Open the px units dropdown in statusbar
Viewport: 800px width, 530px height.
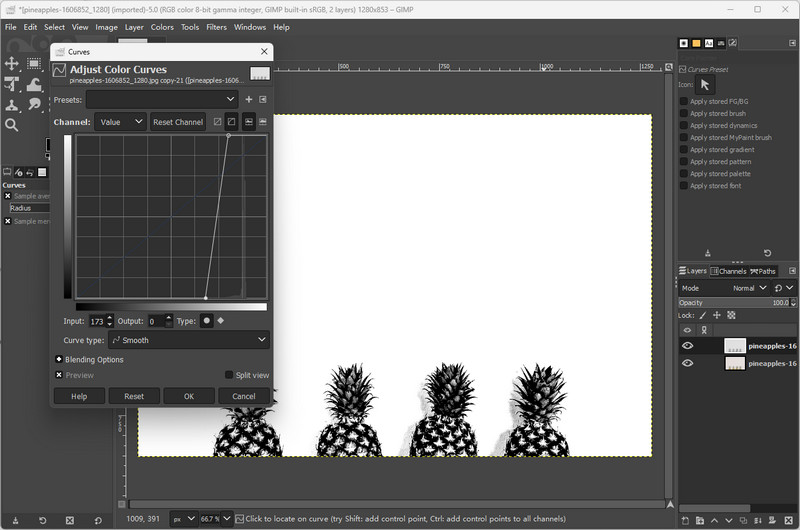183,519
